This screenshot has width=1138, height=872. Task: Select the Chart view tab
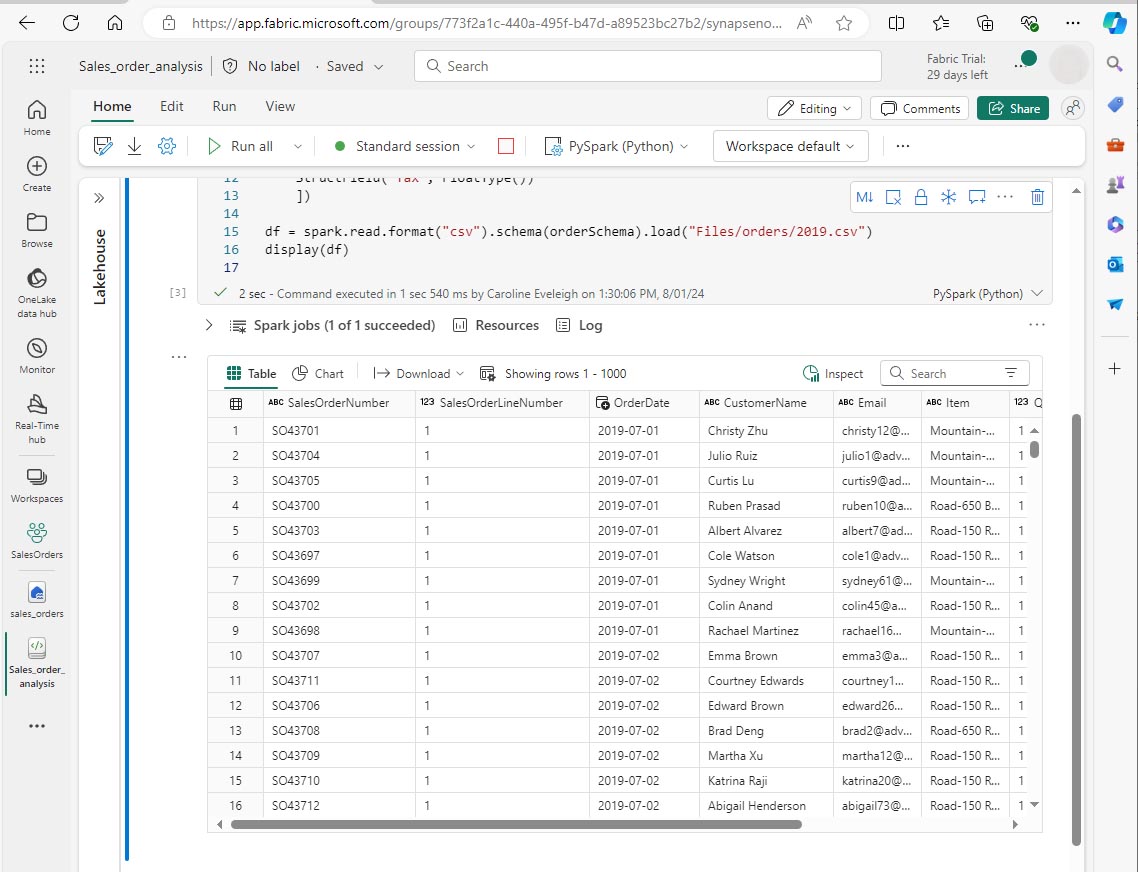click(318, 373)
